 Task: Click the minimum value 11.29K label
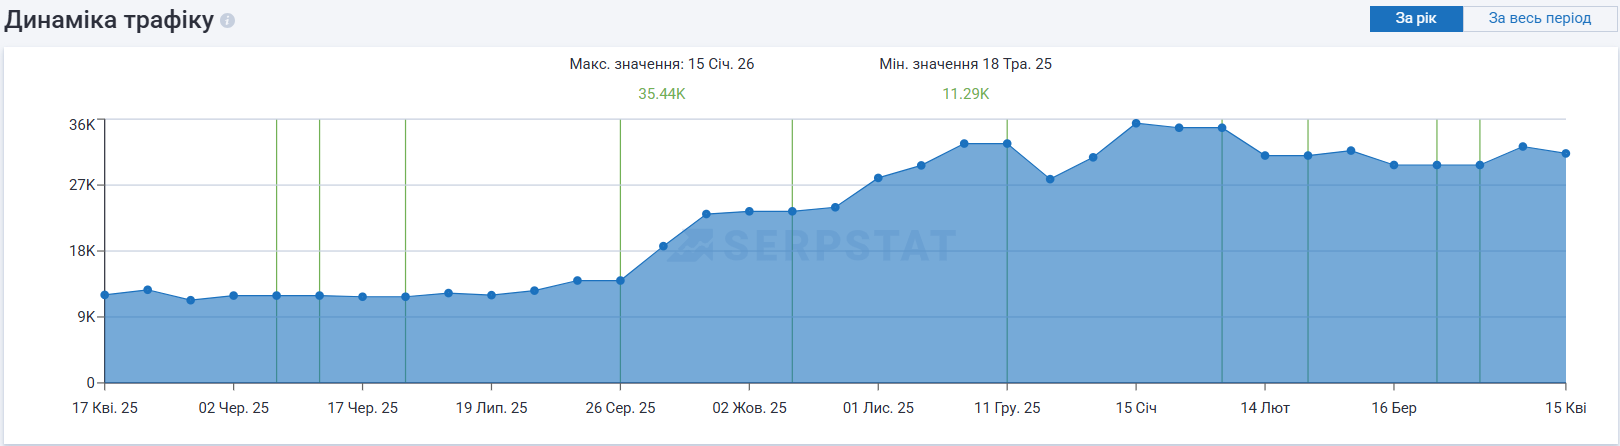[x=966, y=94]
